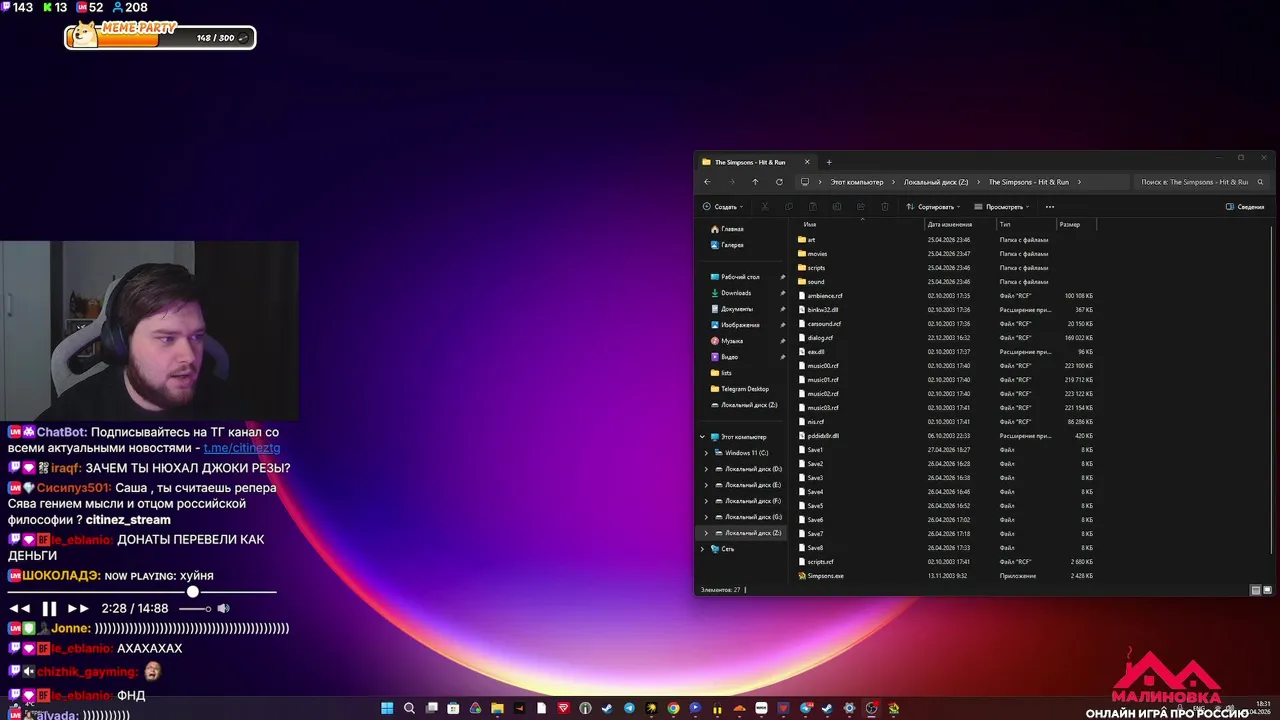Adjust the music player volume slider

pyautogui.click(x=196, y=608)
